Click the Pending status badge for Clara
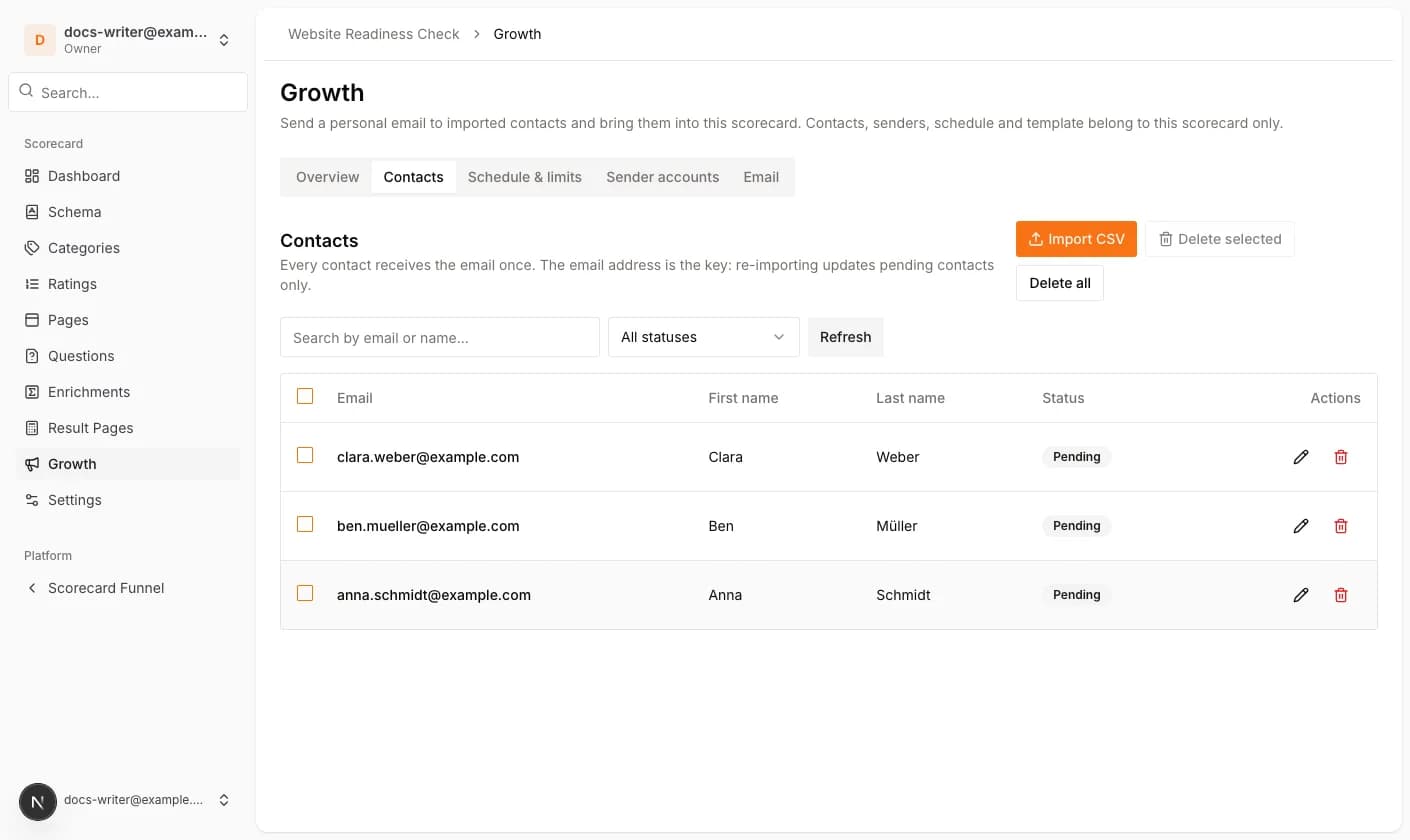 (x=1077, y=457)
